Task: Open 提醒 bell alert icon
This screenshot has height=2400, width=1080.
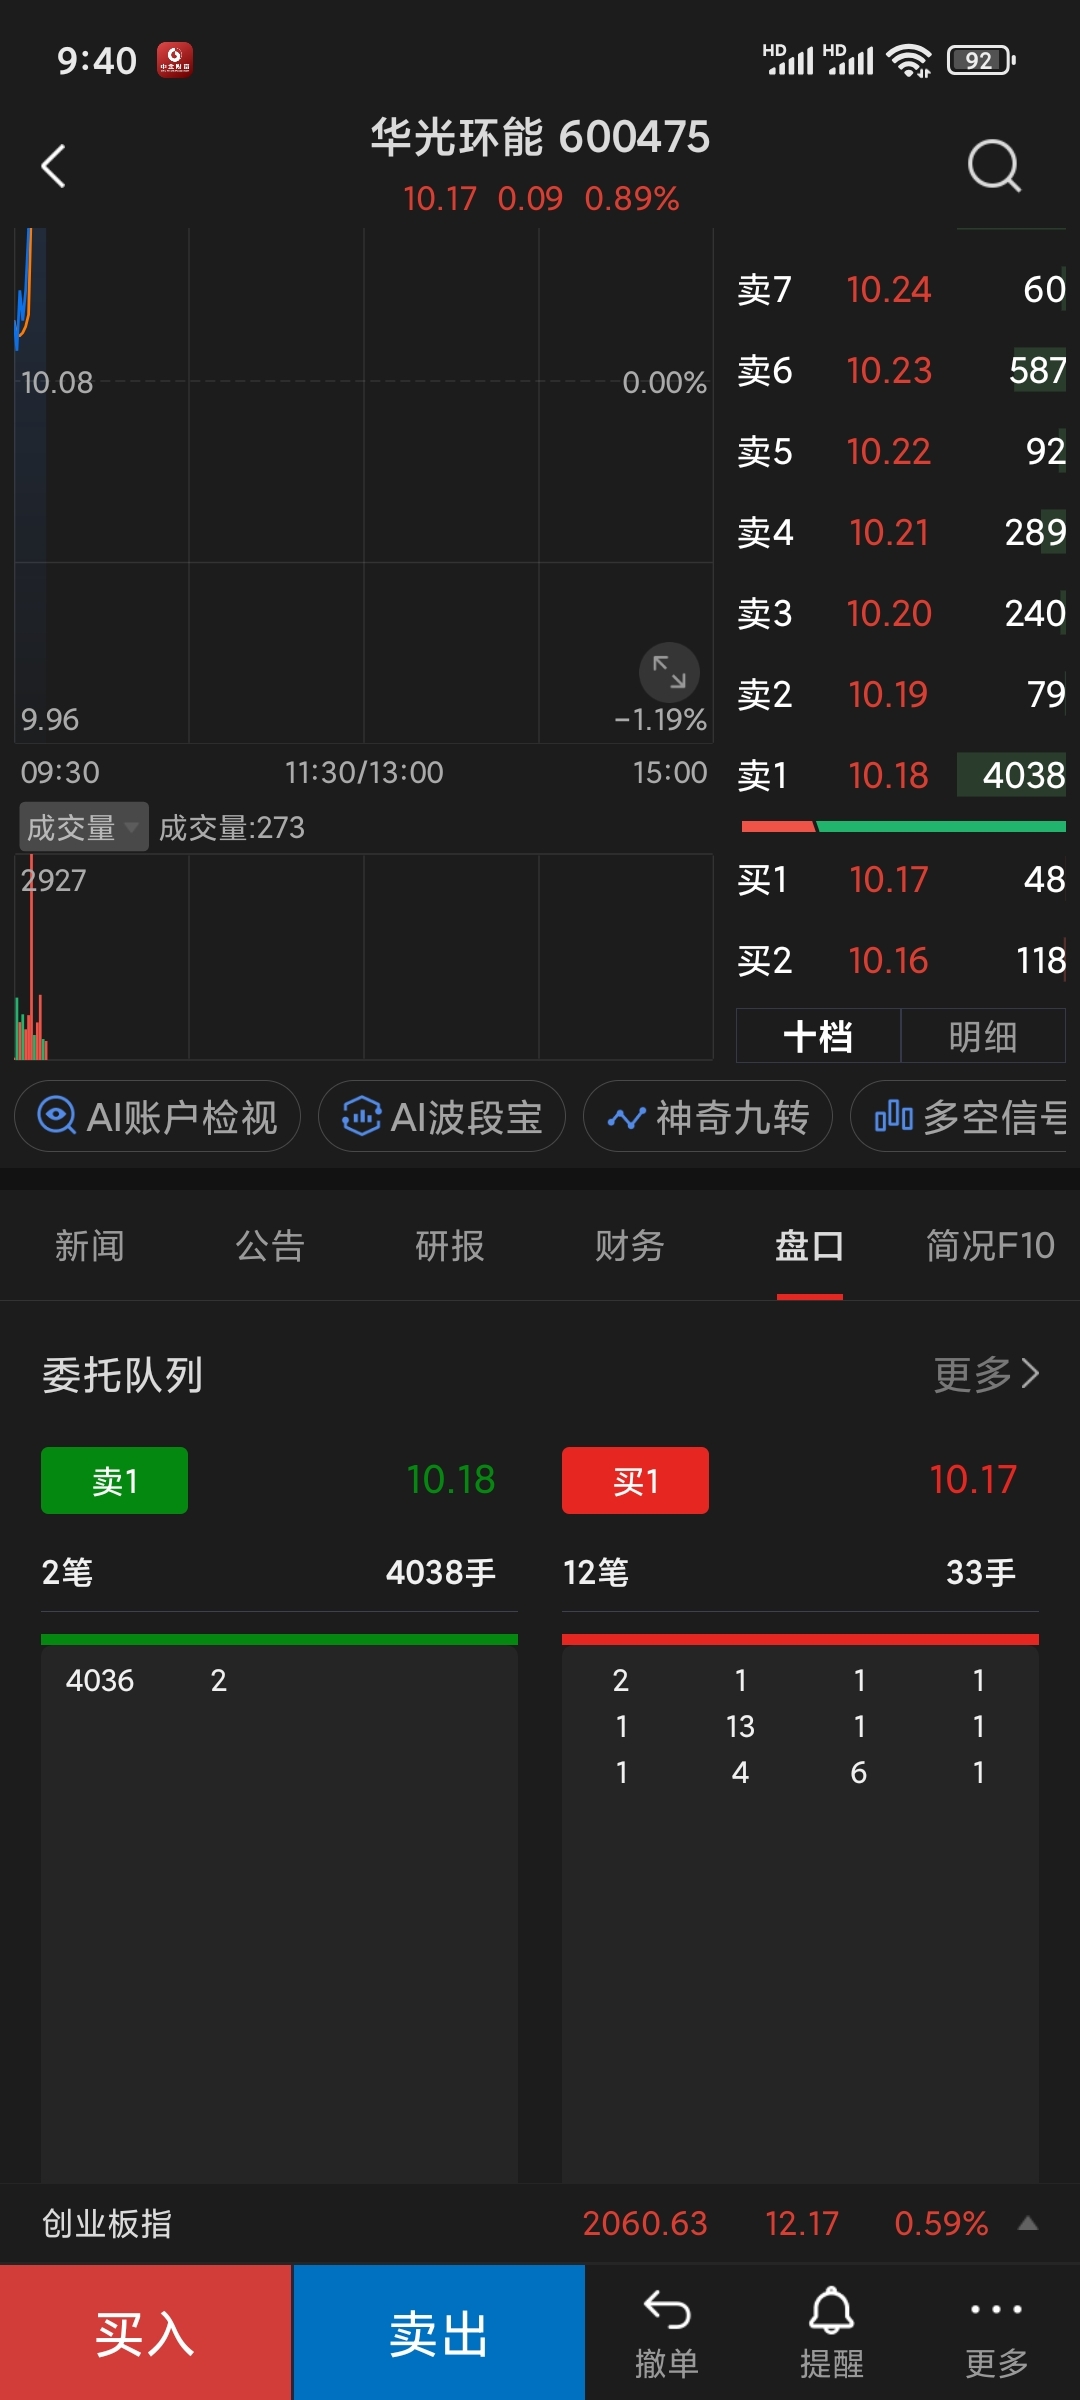Action: click(x=831, y=2334)
